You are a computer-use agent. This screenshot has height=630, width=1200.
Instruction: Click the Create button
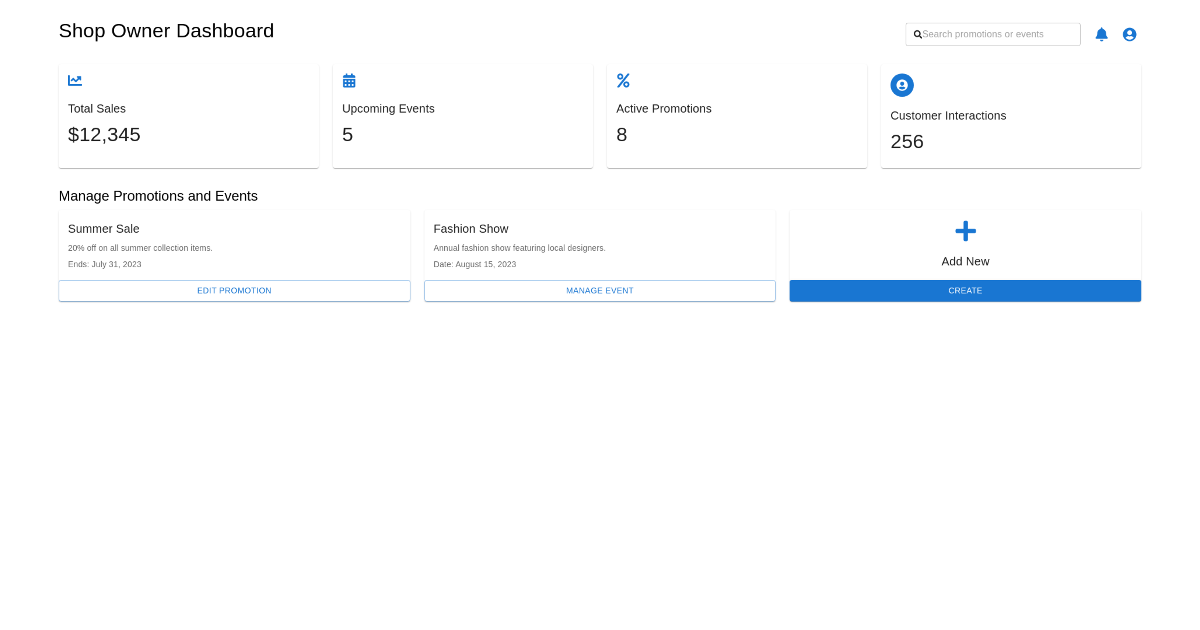[x=965, y=290]
